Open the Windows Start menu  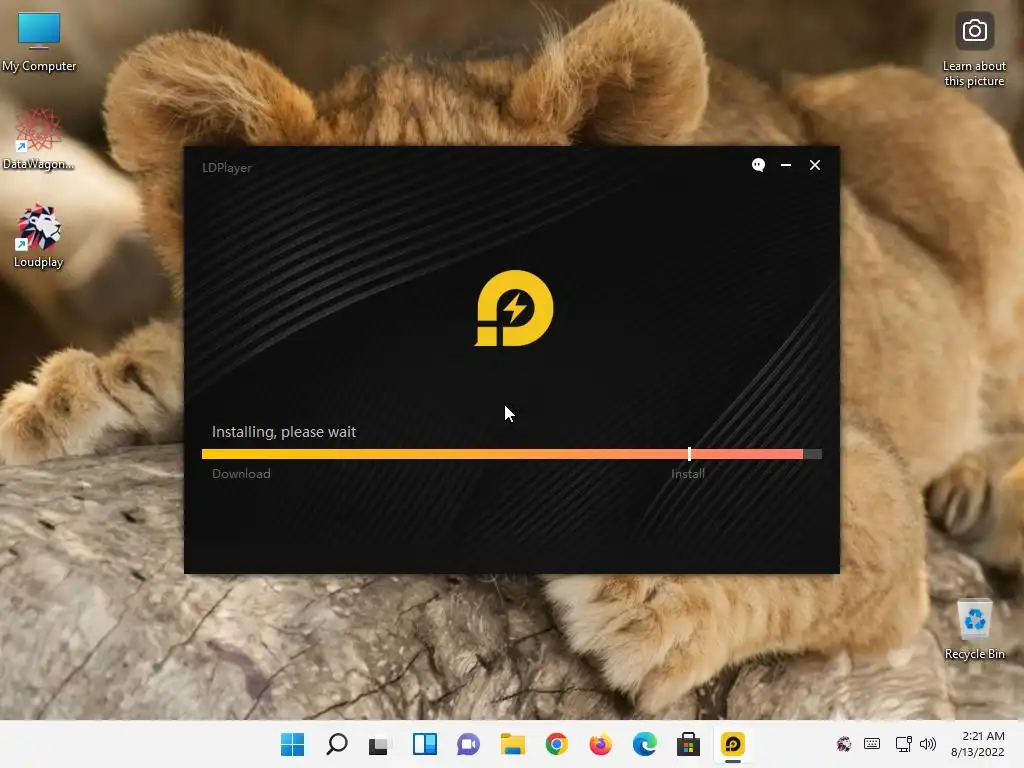pos(292,744)
